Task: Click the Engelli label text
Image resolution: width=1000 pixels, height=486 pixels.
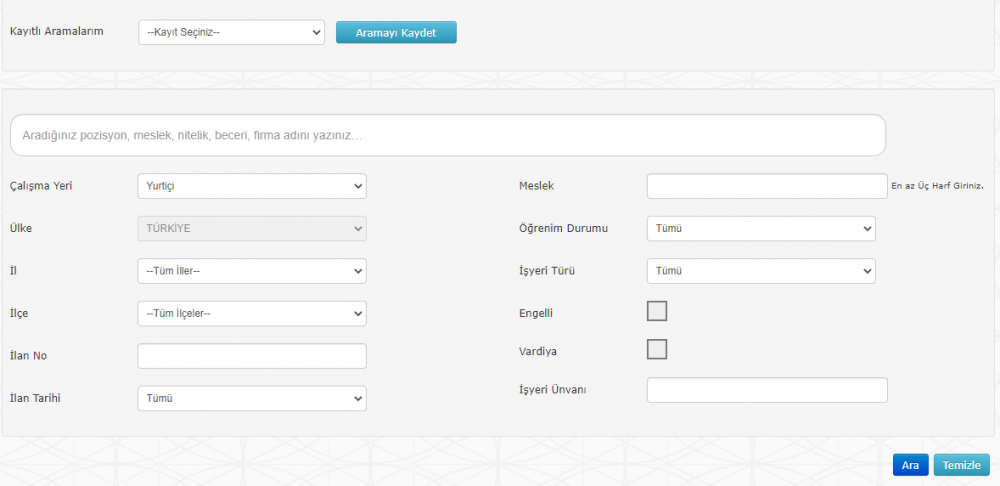Action: pyautogui.click(x=536, y=313)
